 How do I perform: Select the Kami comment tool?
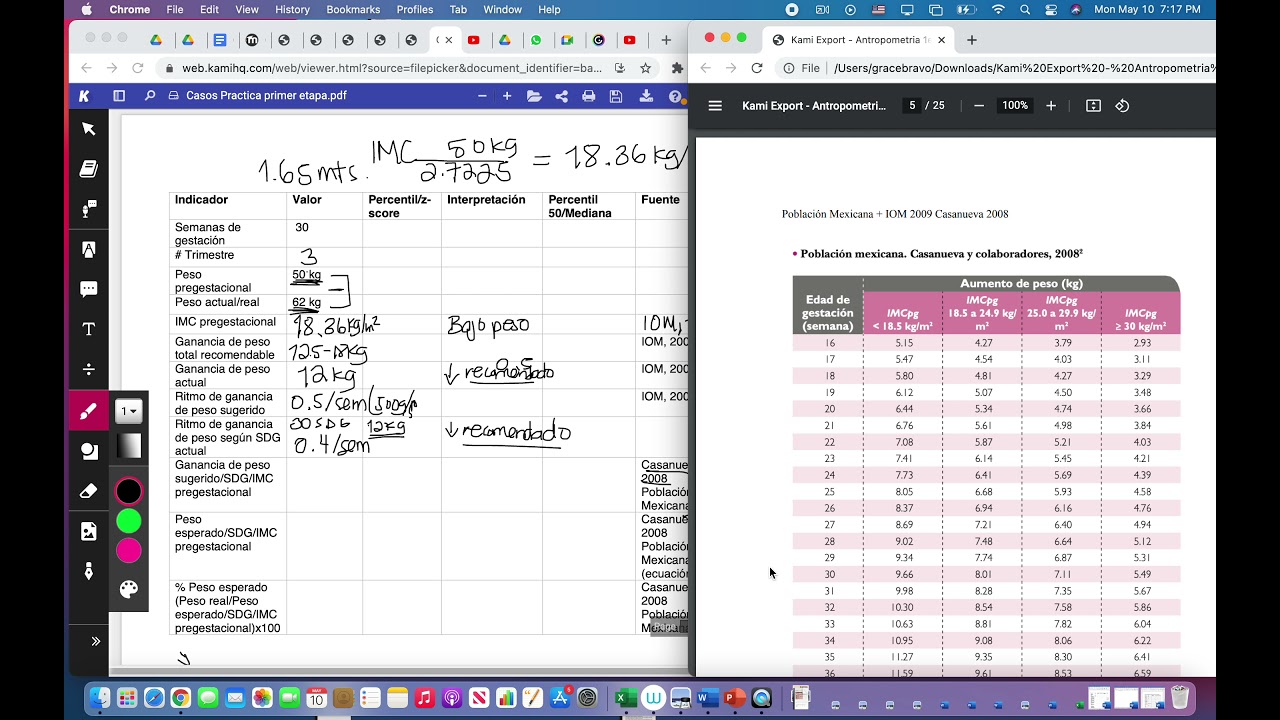click(x=88, y=289)
